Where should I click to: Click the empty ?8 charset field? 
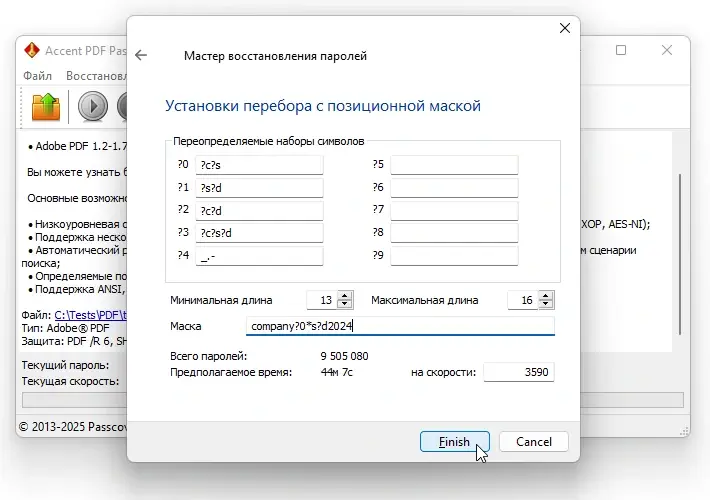454,233
